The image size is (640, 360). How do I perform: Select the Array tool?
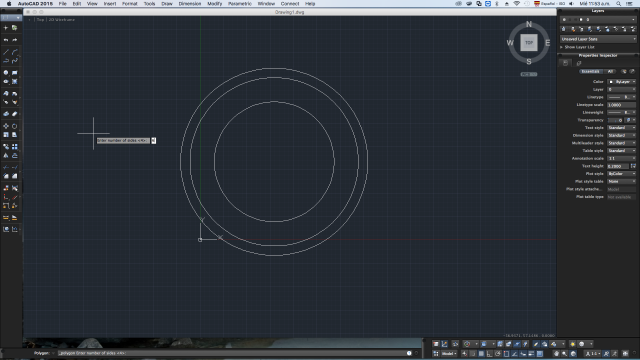(x=15, y=147)
